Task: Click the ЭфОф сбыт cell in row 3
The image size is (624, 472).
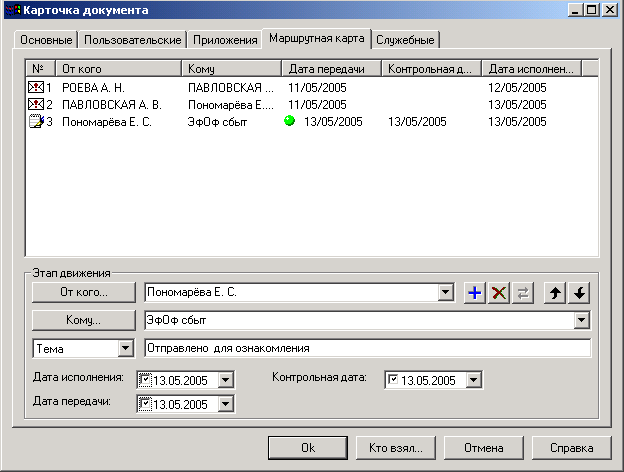Action: pos(217,122)
